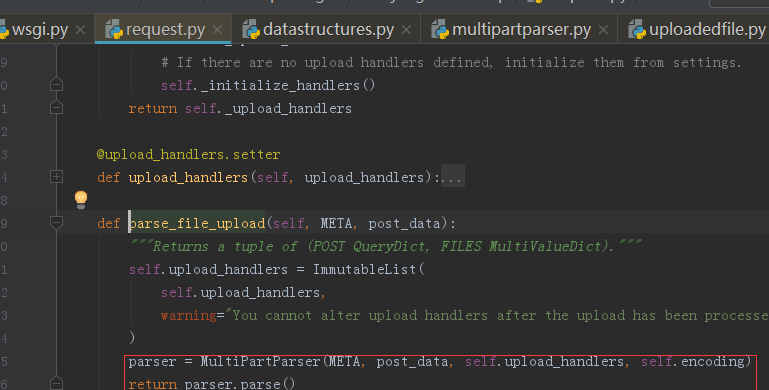Click post_data parameter in parse_file_upload signature
The width and height of the screenshot is (769, 390).
point(405,224)
